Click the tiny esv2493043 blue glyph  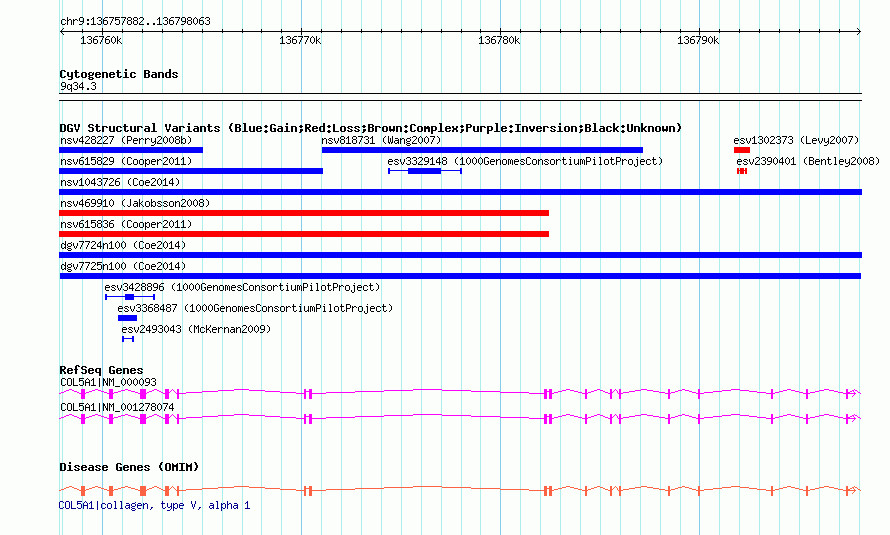tap(128, 339)
